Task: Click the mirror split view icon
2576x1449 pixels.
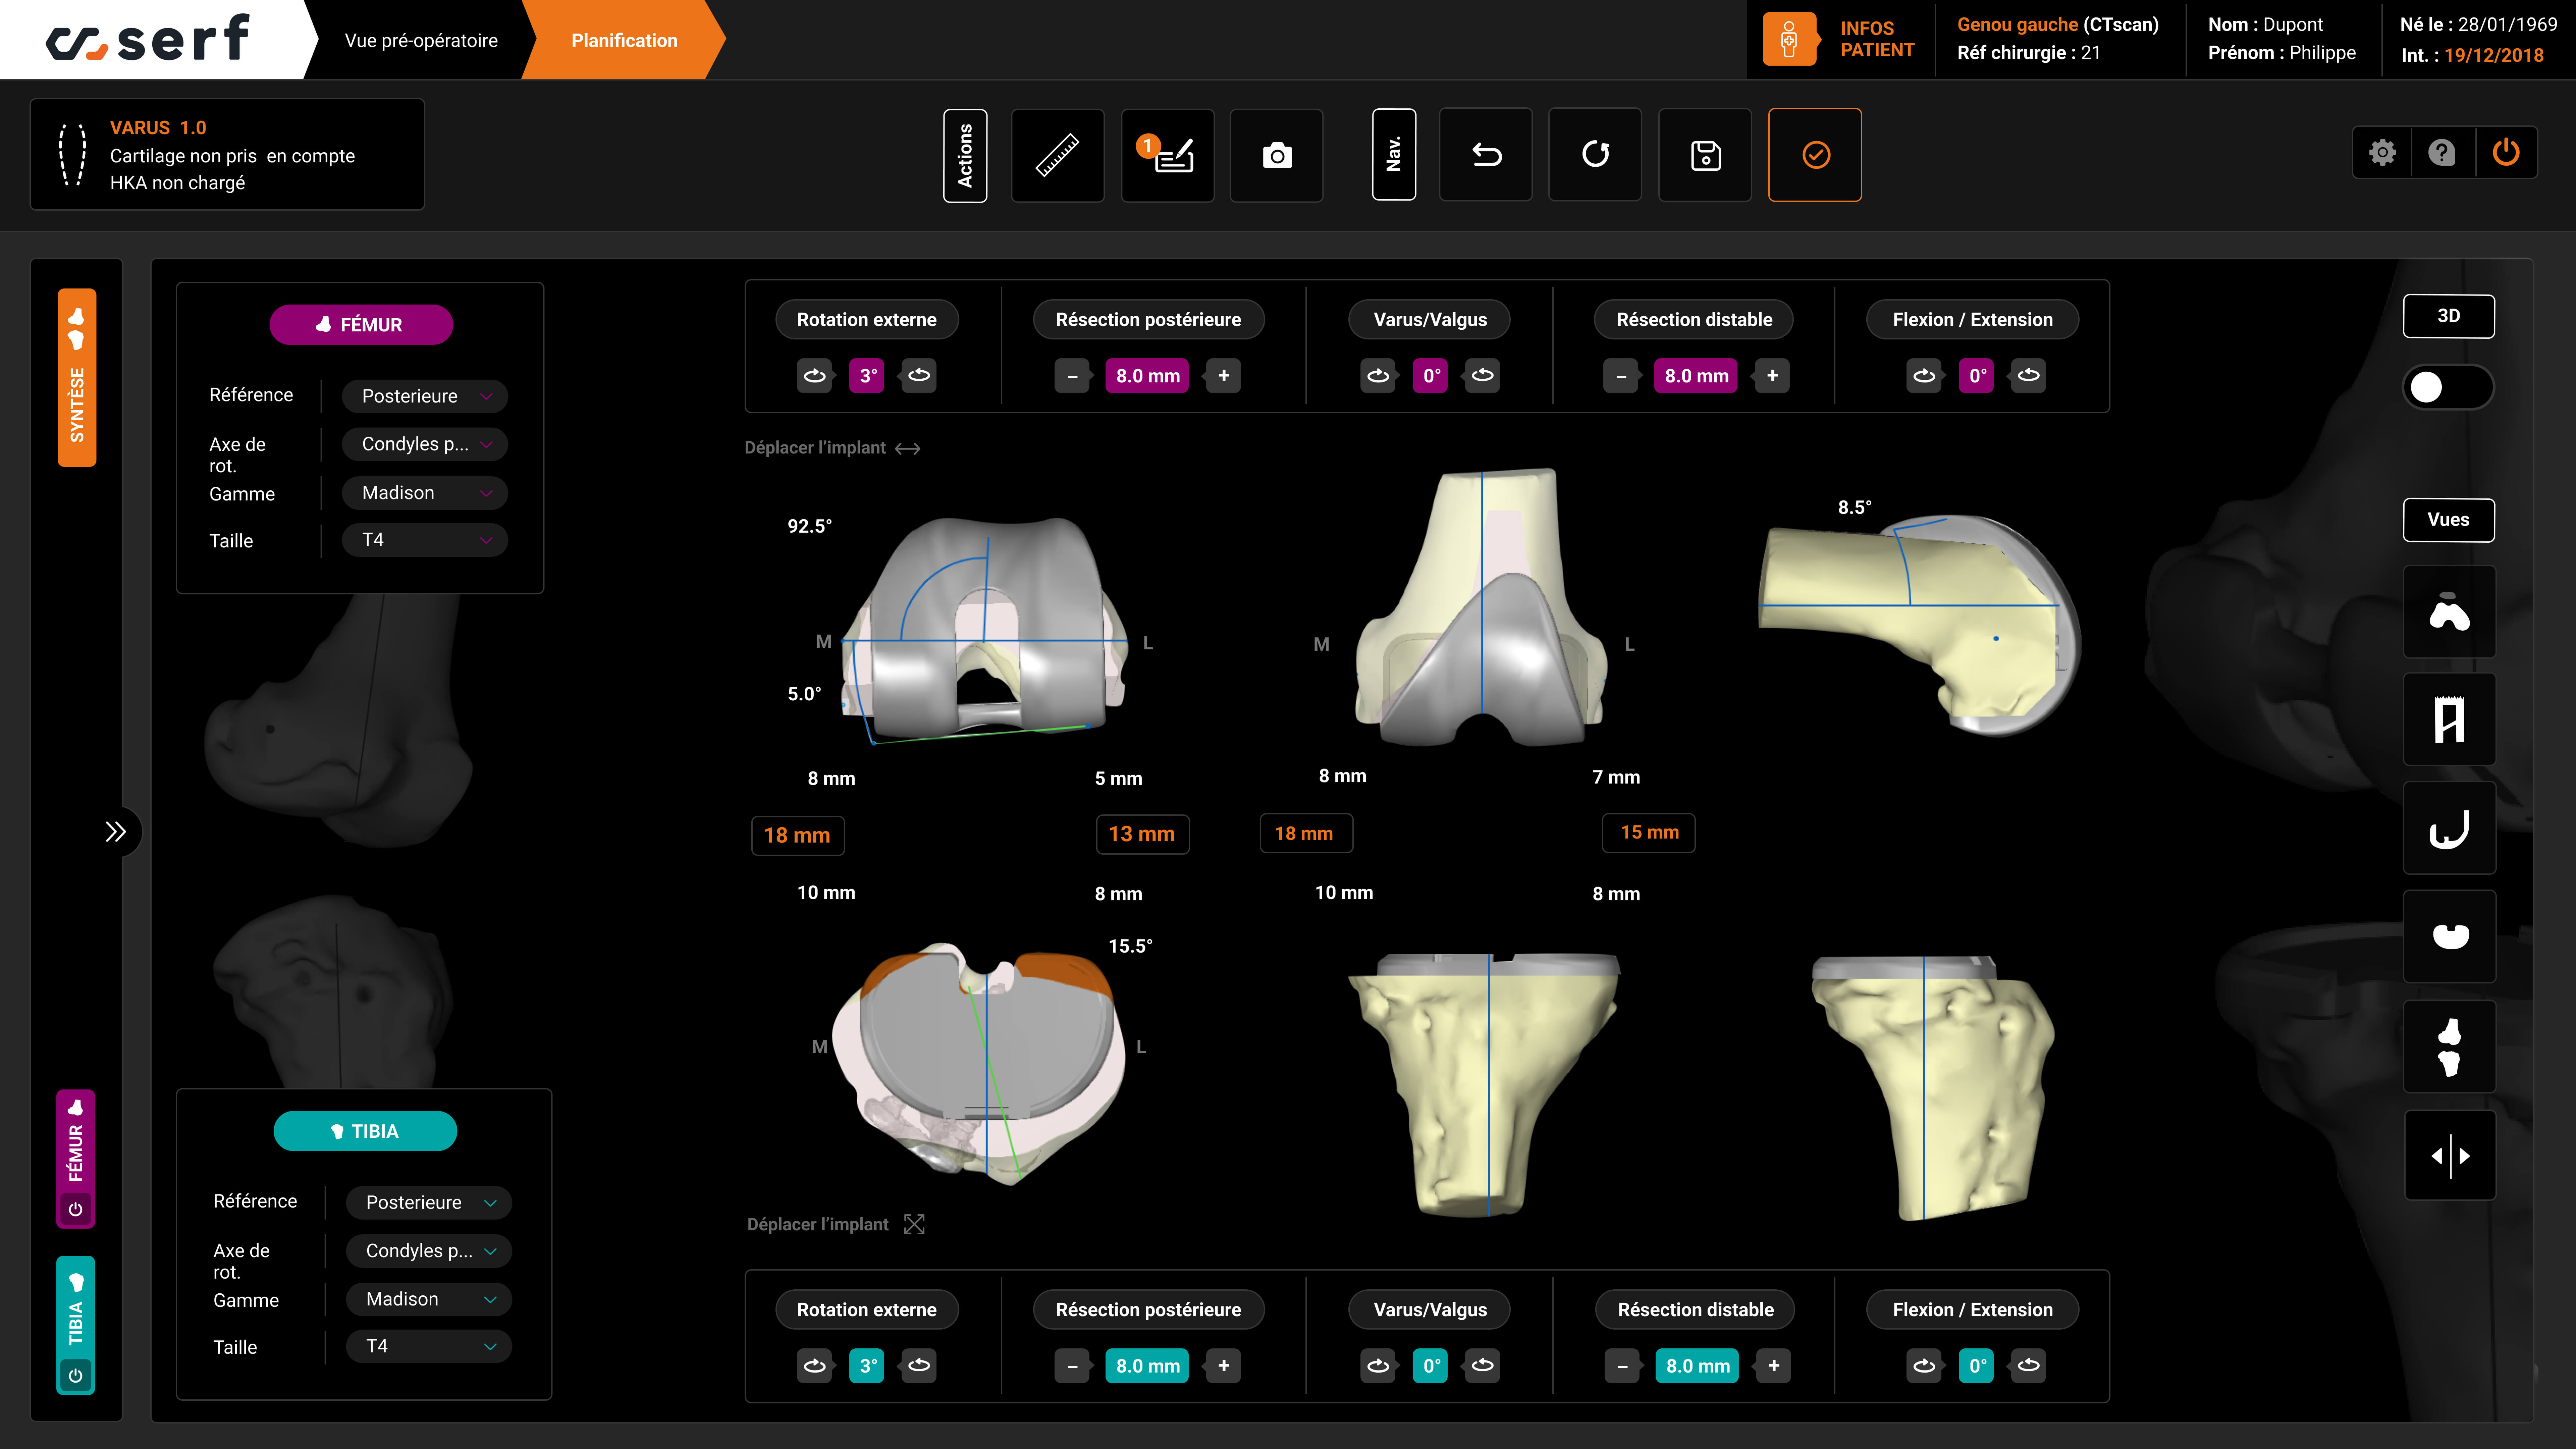Action: [x=2449, y=1155]
